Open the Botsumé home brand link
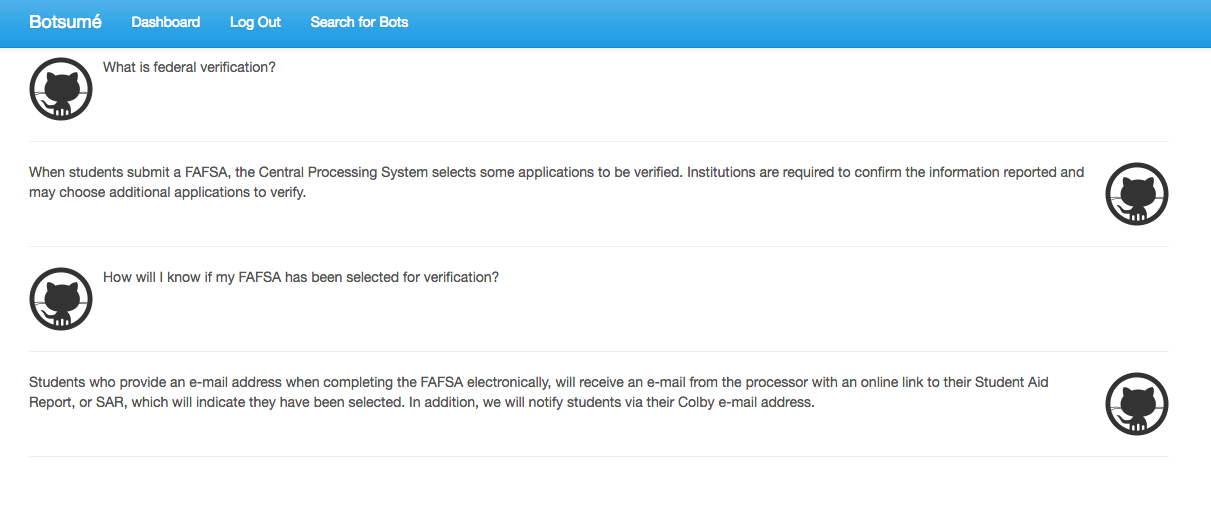 click(x=65, y=22)
